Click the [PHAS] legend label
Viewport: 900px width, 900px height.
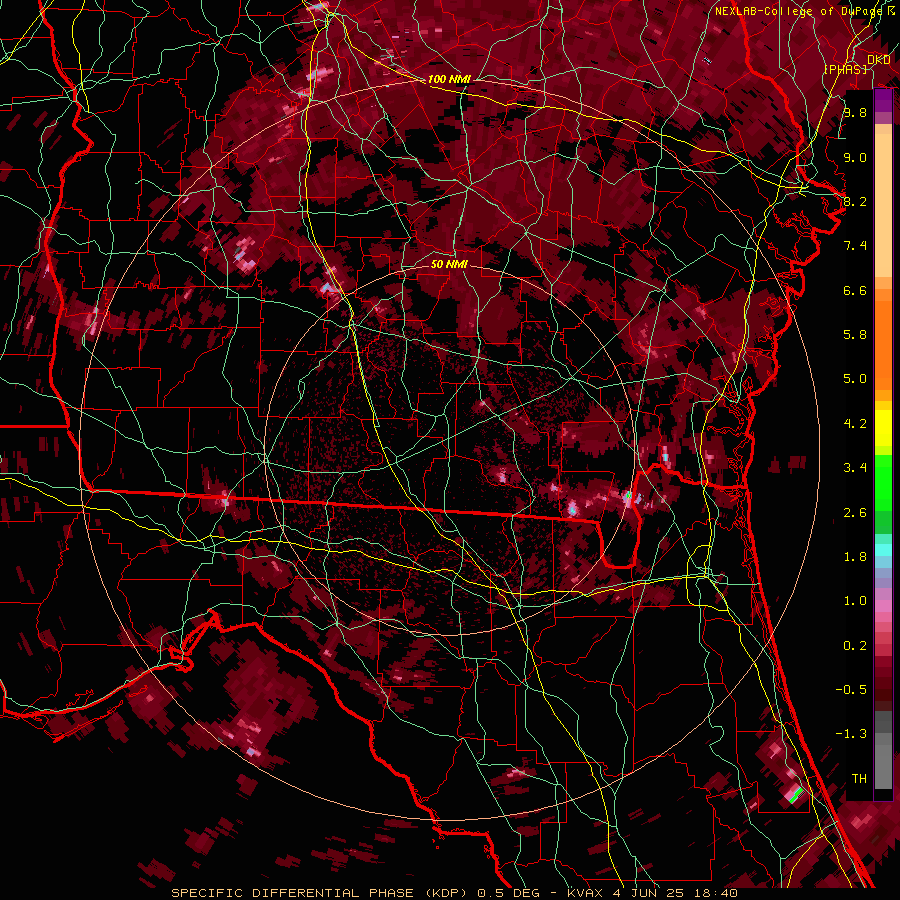(x=845, y=69)
